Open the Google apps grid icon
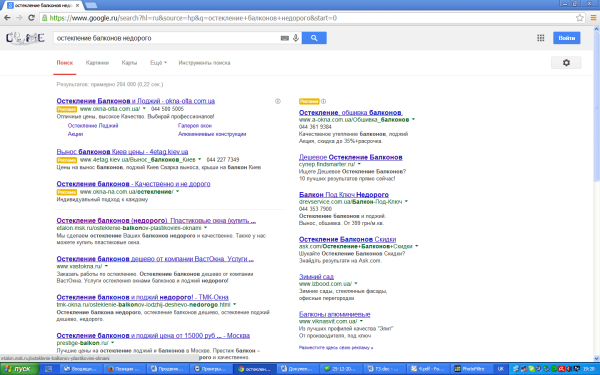This screenshot has height=375, width=600. click(541, 38)
